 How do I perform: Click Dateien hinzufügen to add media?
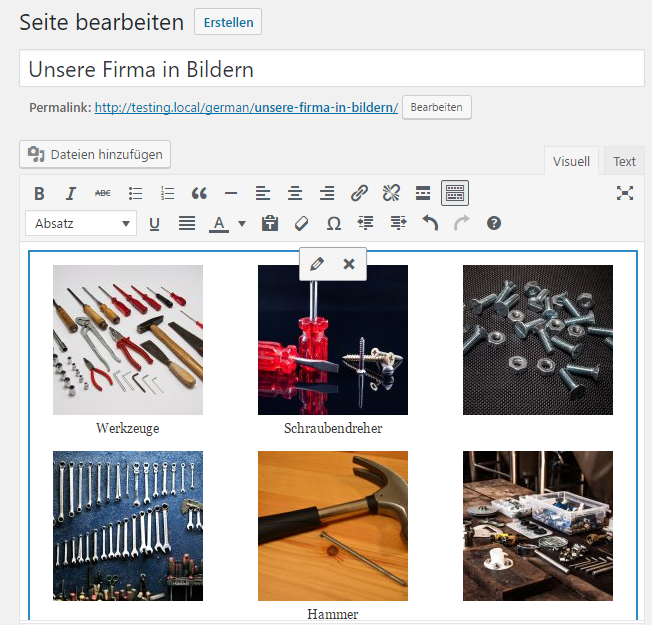point(95,155)
